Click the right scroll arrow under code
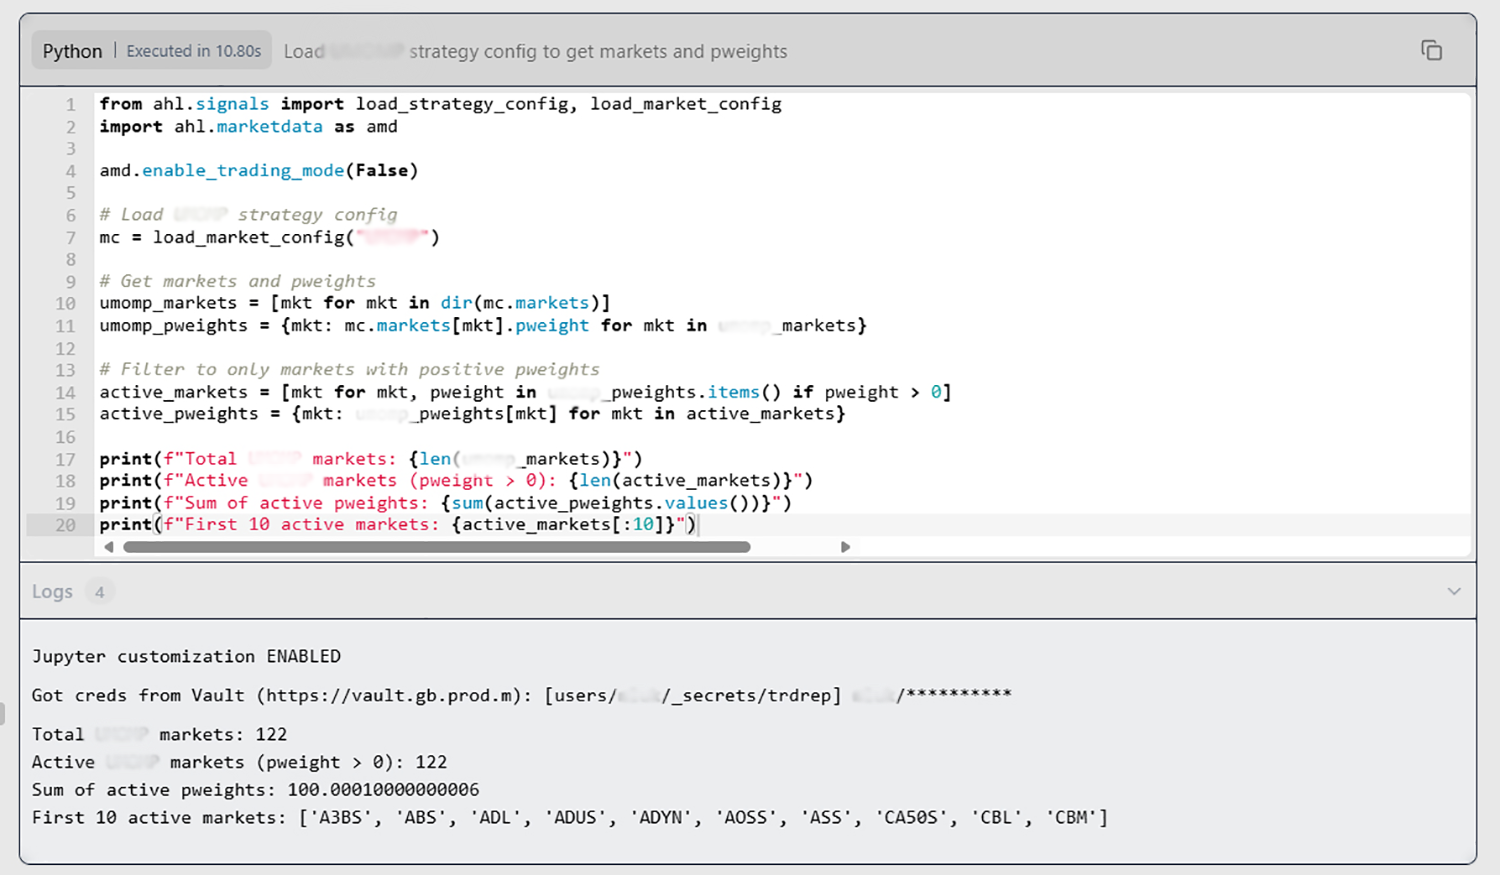Viewport: 1500px width, 875px height. (x=845, y=547)
